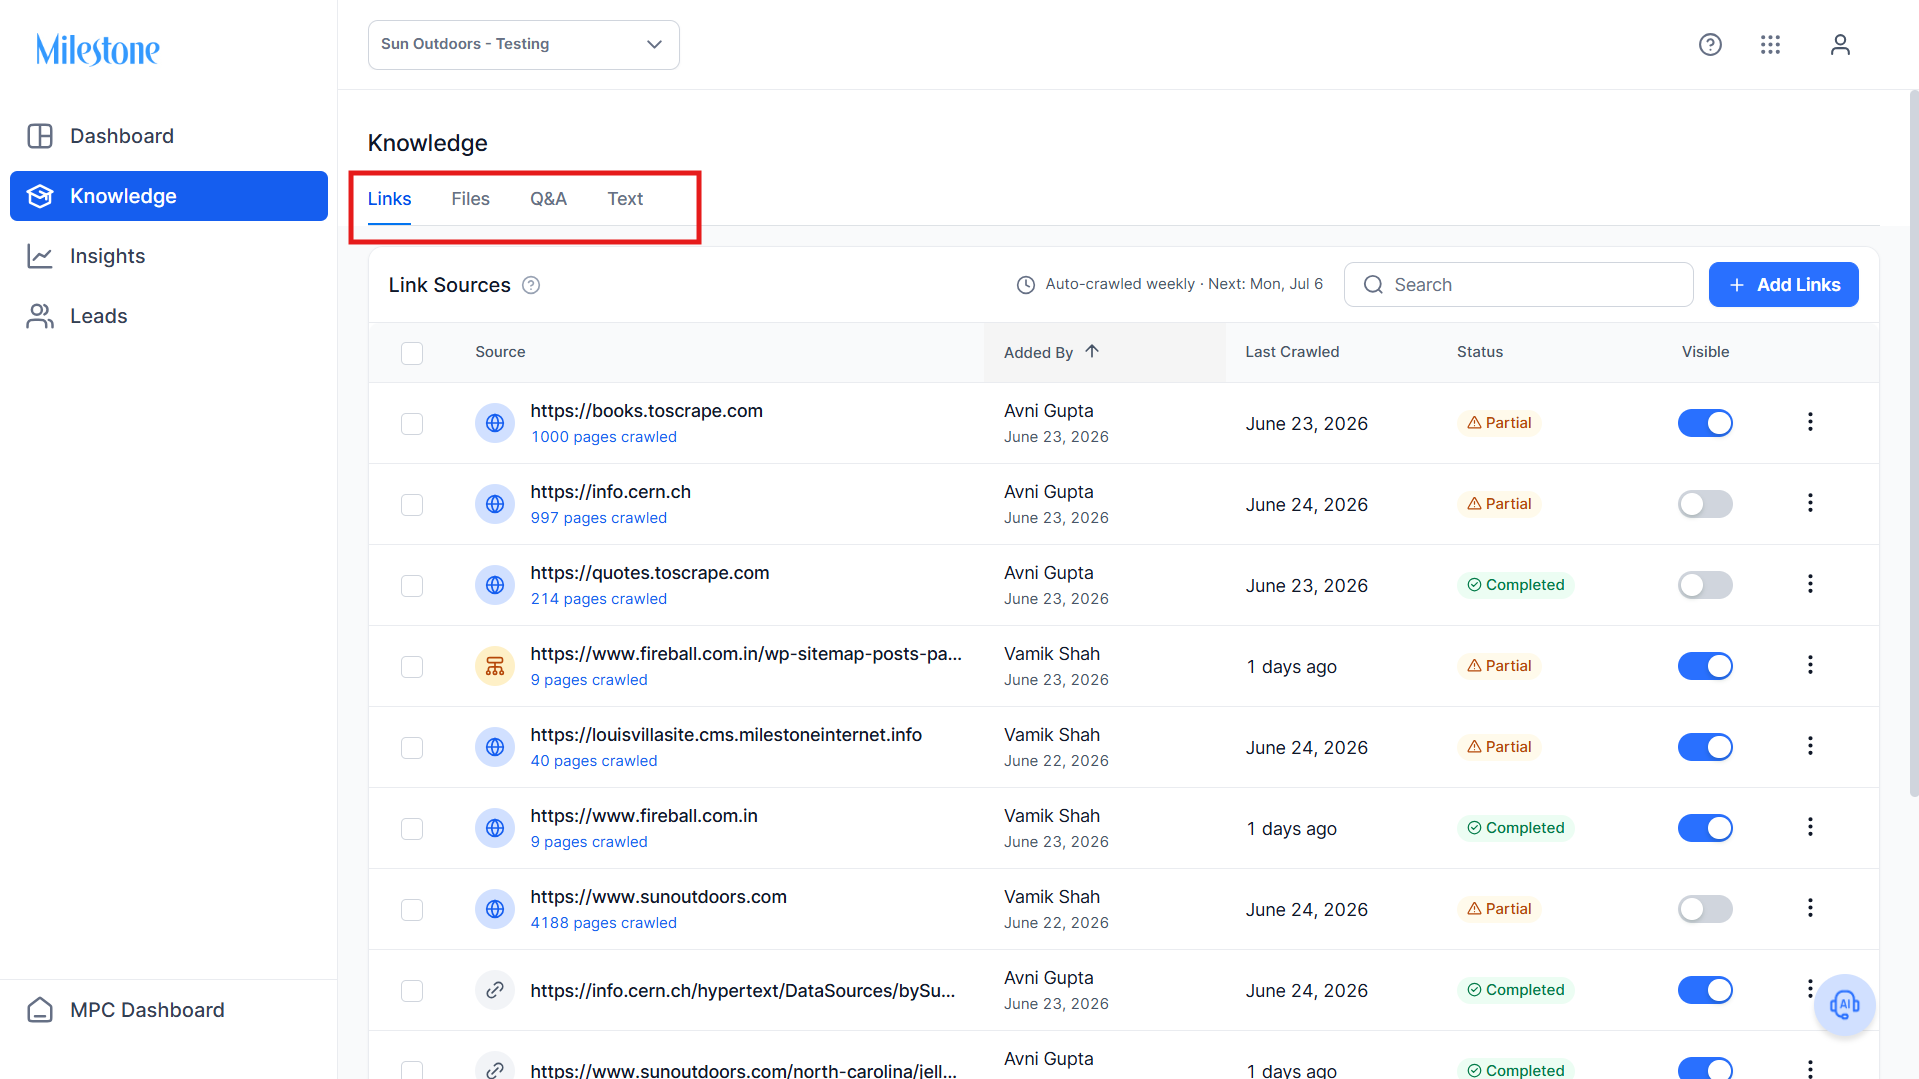Open the 1000 pages crawled link

604,437
